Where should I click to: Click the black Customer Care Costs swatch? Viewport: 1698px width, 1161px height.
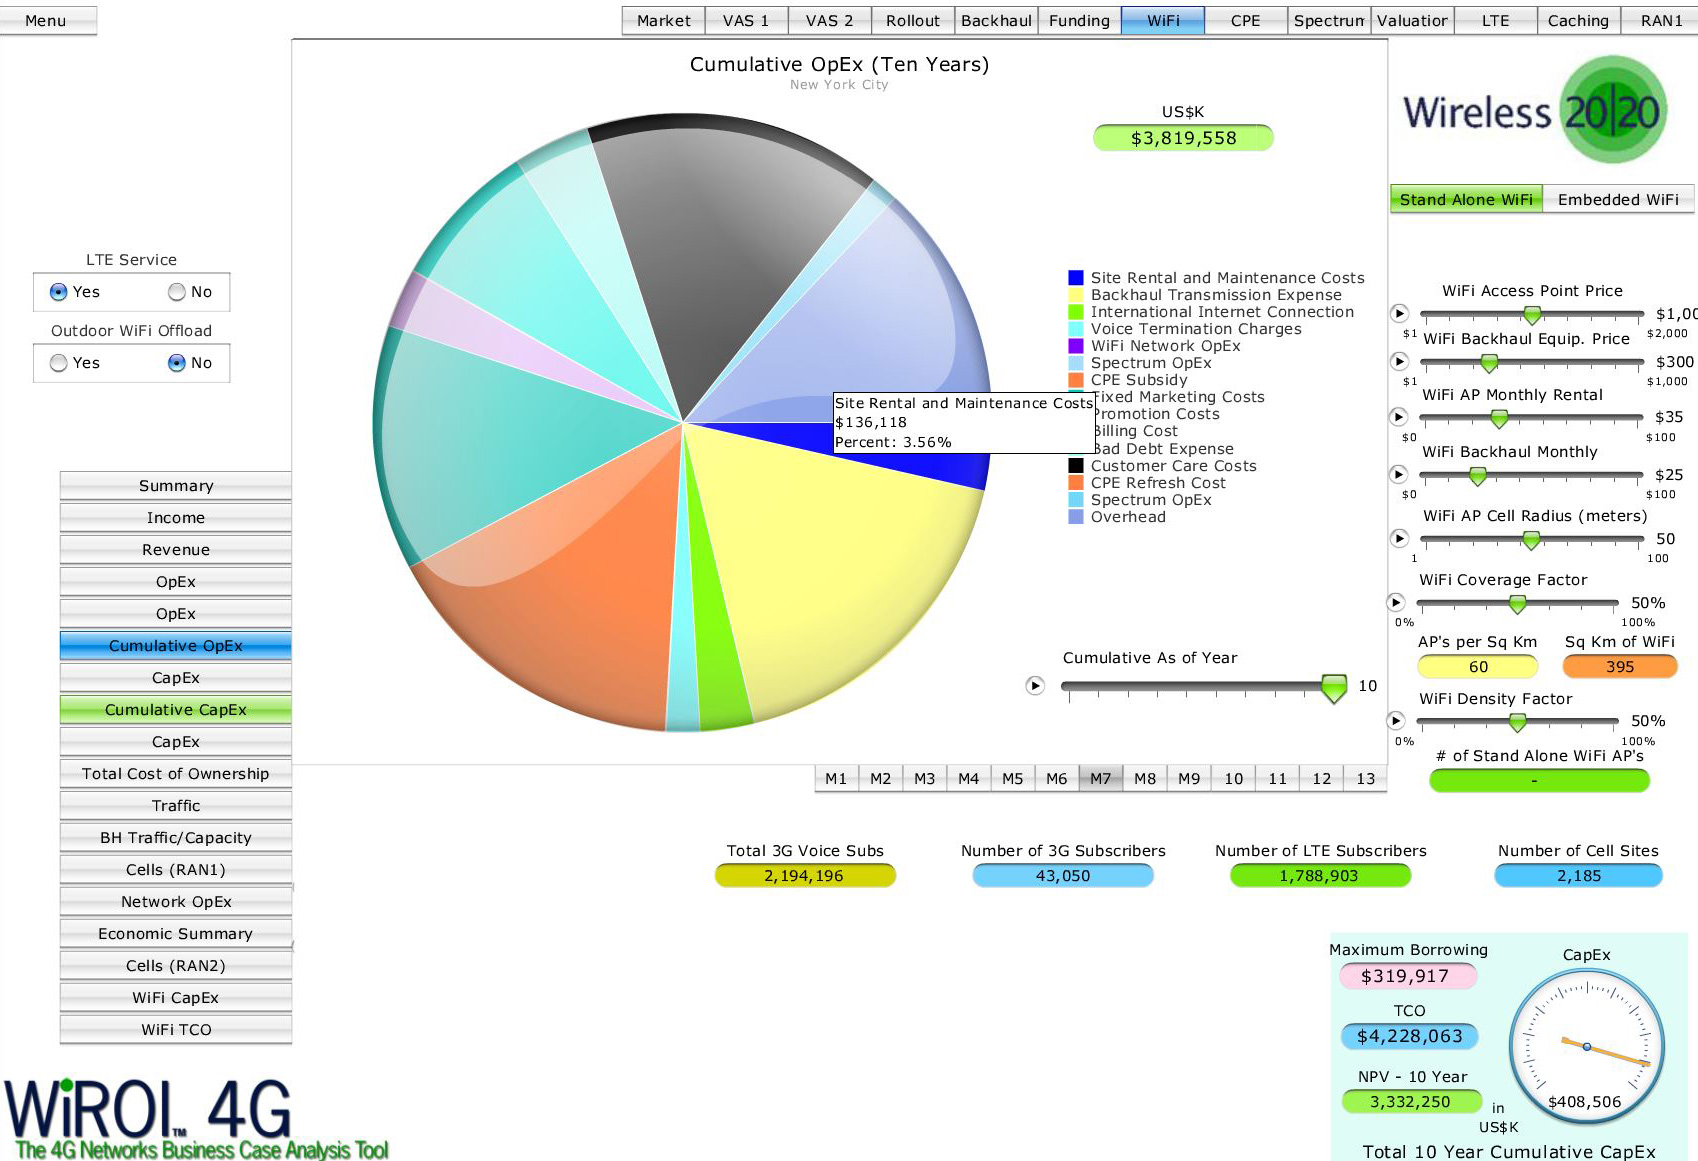tap(1076, 465)
